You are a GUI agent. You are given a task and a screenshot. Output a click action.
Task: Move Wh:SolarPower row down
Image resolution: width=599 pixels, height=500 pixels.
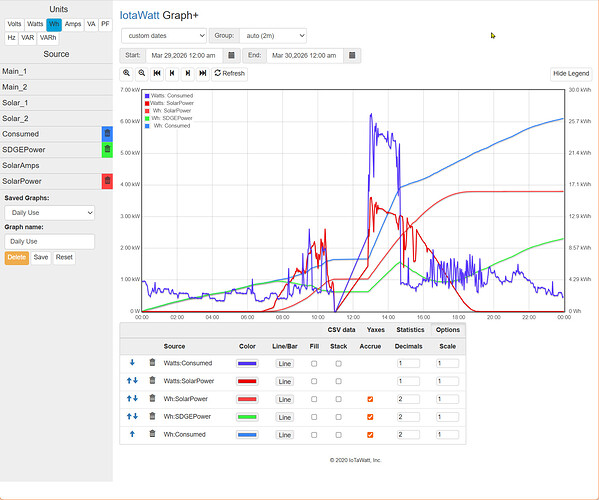135,398
